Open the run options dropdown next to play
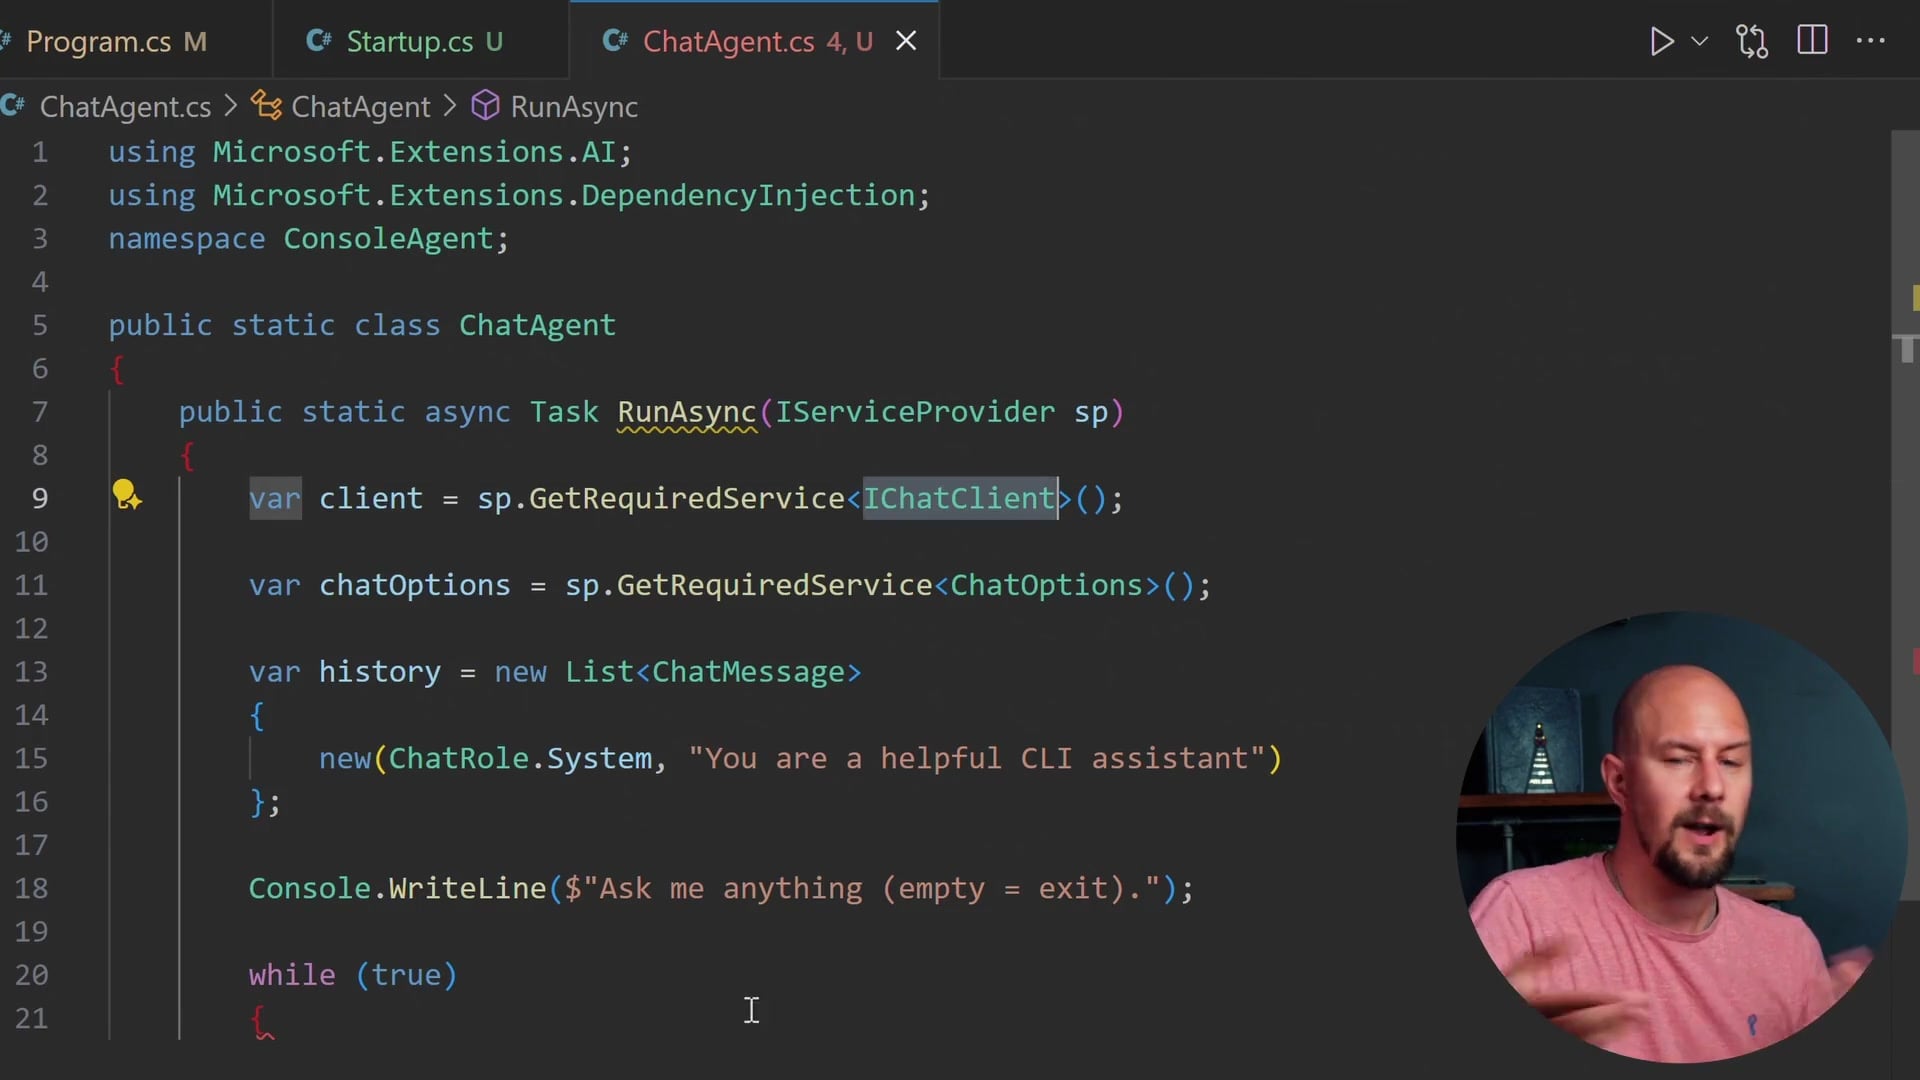This screenshot has width=1920, height=1080. tap(1701, 41)
